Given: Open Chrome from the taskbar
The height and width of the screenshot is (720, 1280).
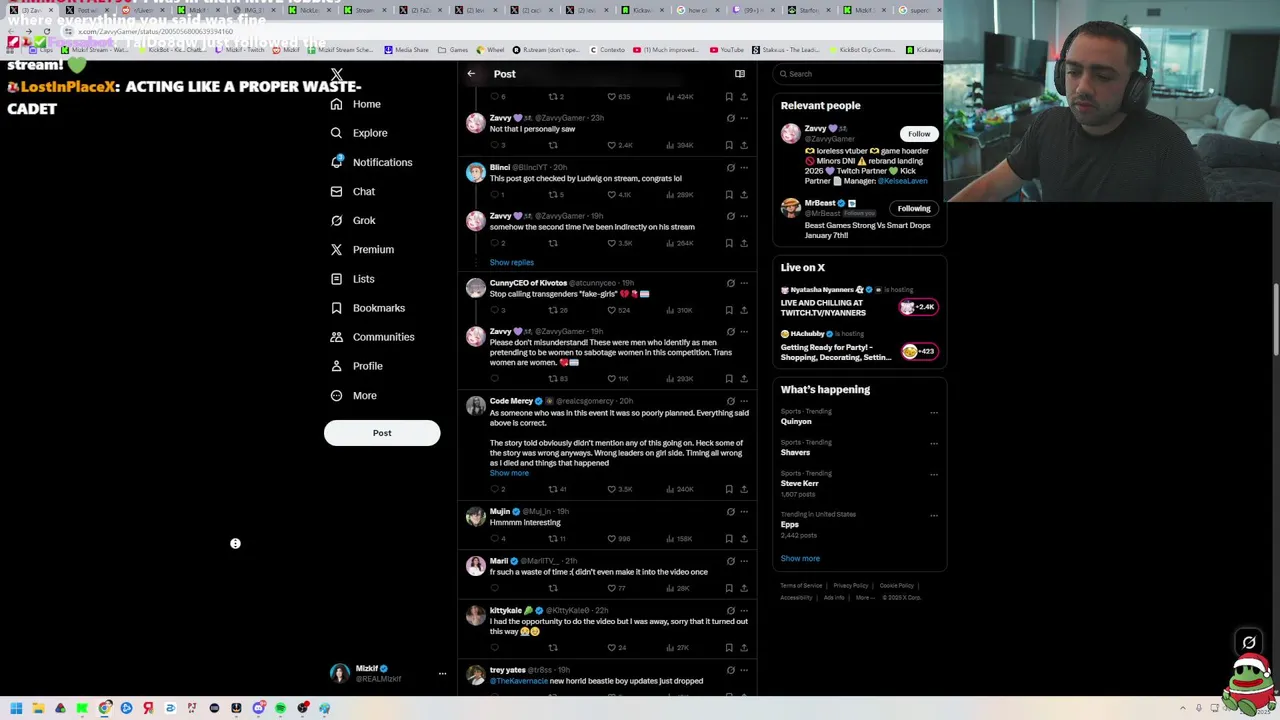Looking at the screenshot, I should 104,708.
